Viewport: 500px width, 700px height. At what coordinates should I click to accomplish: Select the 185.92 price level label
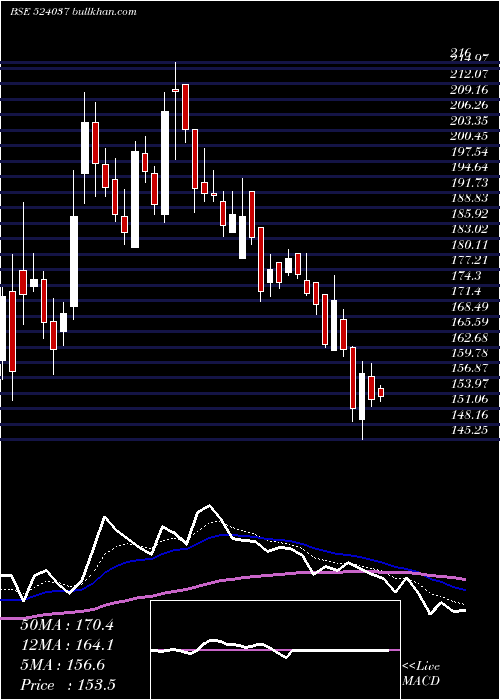click(469, 213)
